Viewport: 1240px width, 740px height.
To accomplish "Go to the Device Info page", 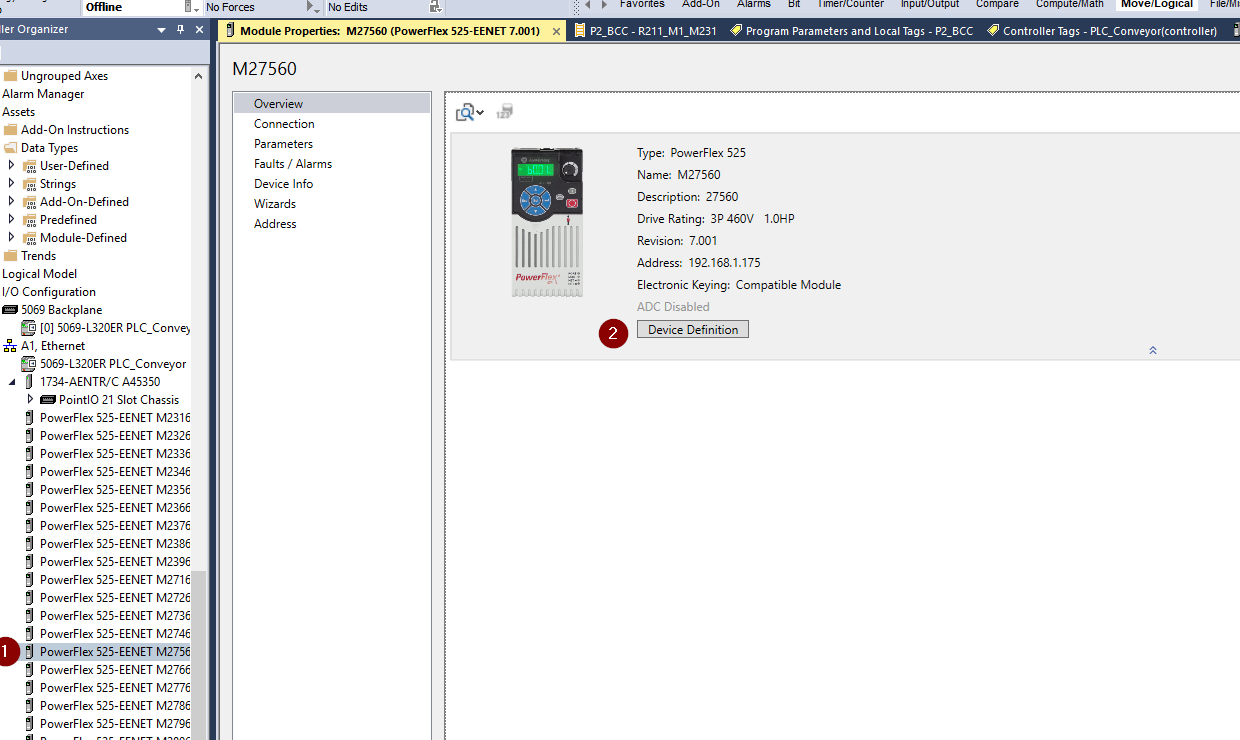I will tap(283, 184).
